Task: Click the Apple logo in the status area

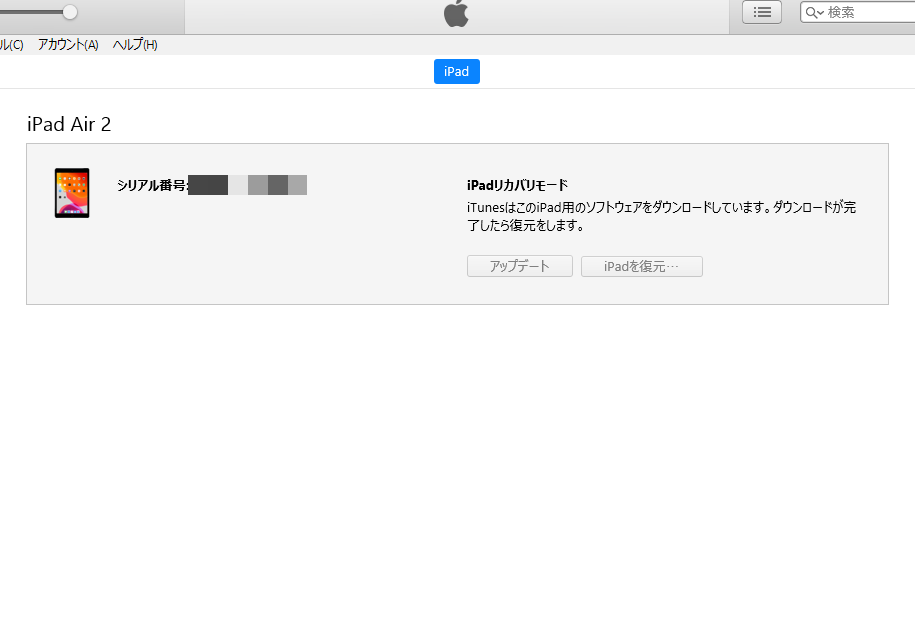Action: click(x=456, y=14)
